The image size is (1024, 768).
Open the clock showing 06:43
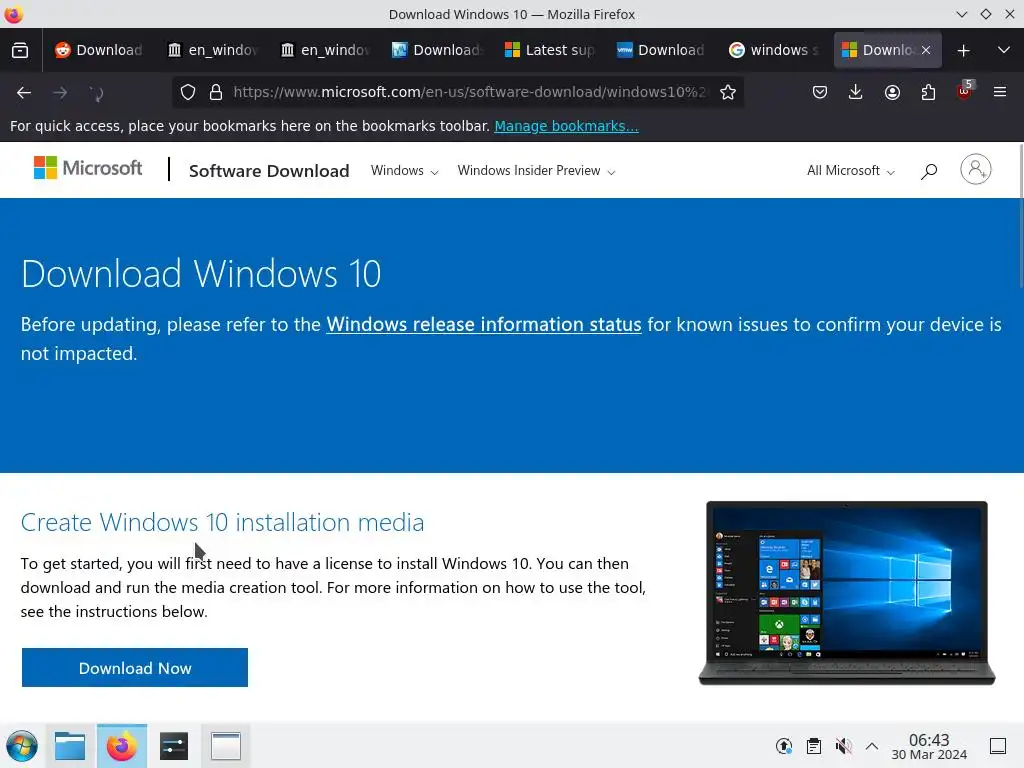(x=929, y=746)
